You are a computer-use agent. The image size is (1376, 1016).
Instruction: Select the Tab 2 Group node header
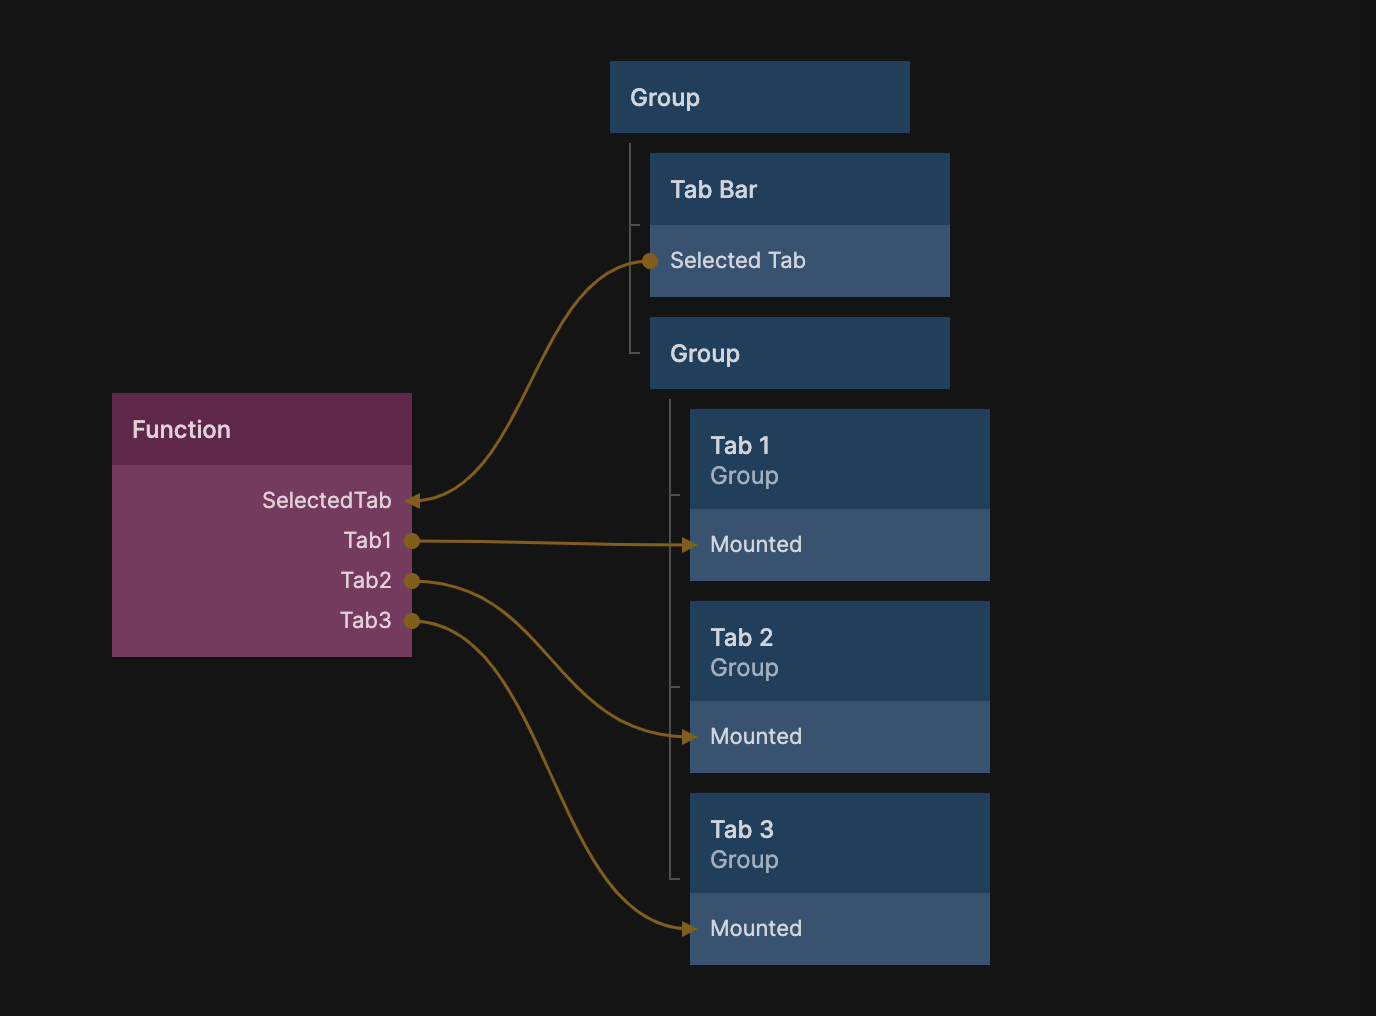[839, 652]
